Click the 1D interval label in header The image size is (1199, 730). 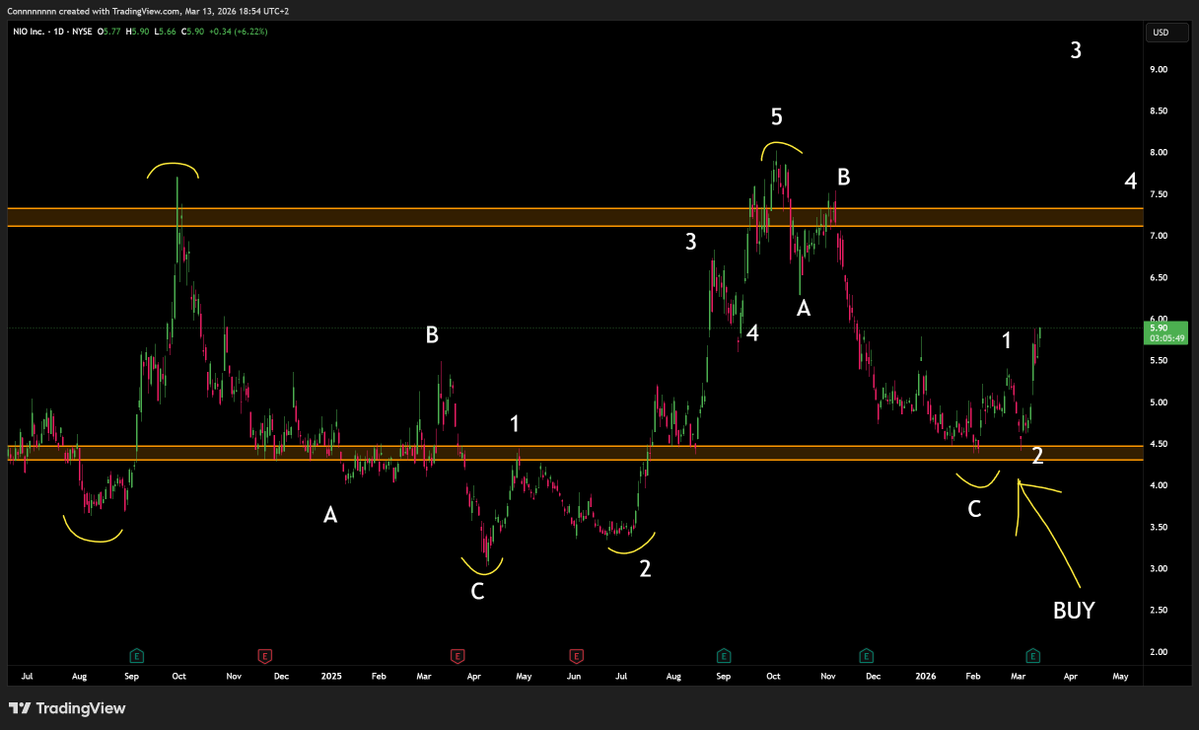click(59, 31)
